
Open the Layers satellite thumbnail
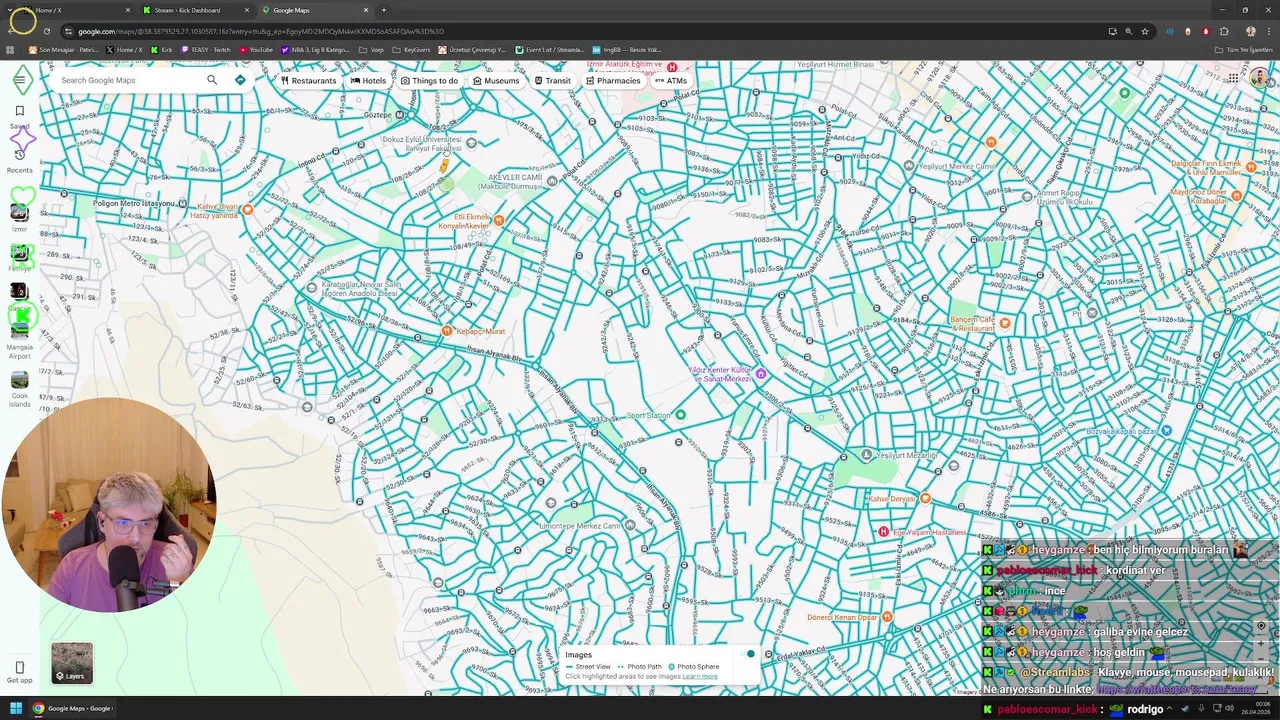click(72, 663)
